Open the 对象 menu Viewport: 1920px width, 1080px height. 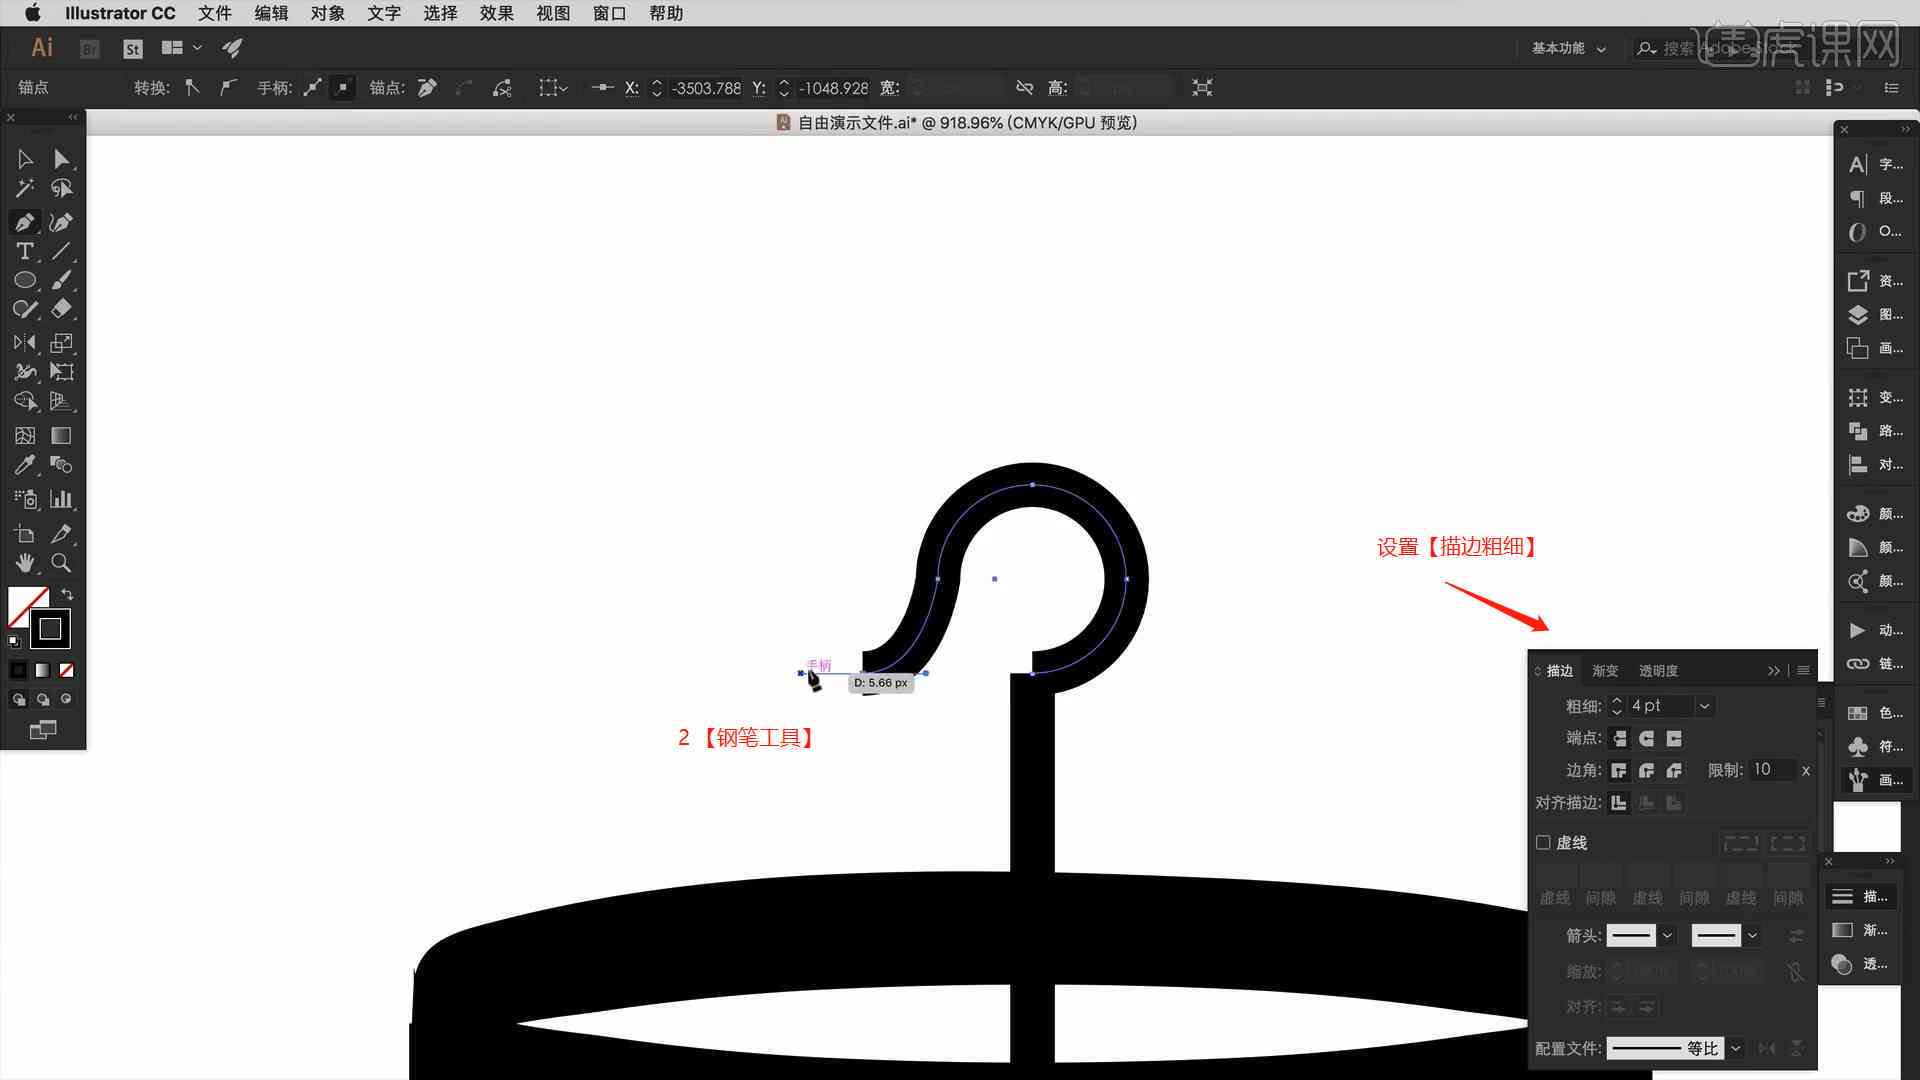click(327, 13)
